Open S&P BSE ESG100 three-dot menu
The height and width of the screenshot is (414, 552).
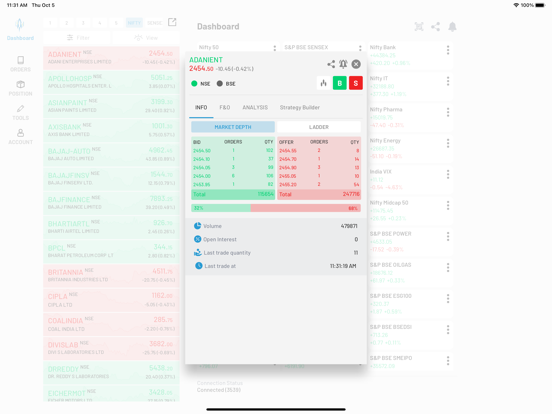(x=448, y=299)
